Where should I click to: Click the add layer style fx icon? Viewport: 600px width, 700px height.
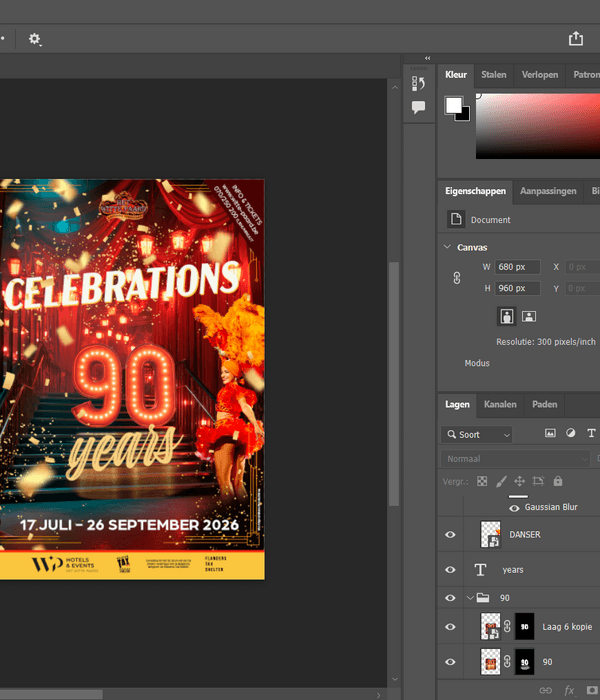point(570,690)
